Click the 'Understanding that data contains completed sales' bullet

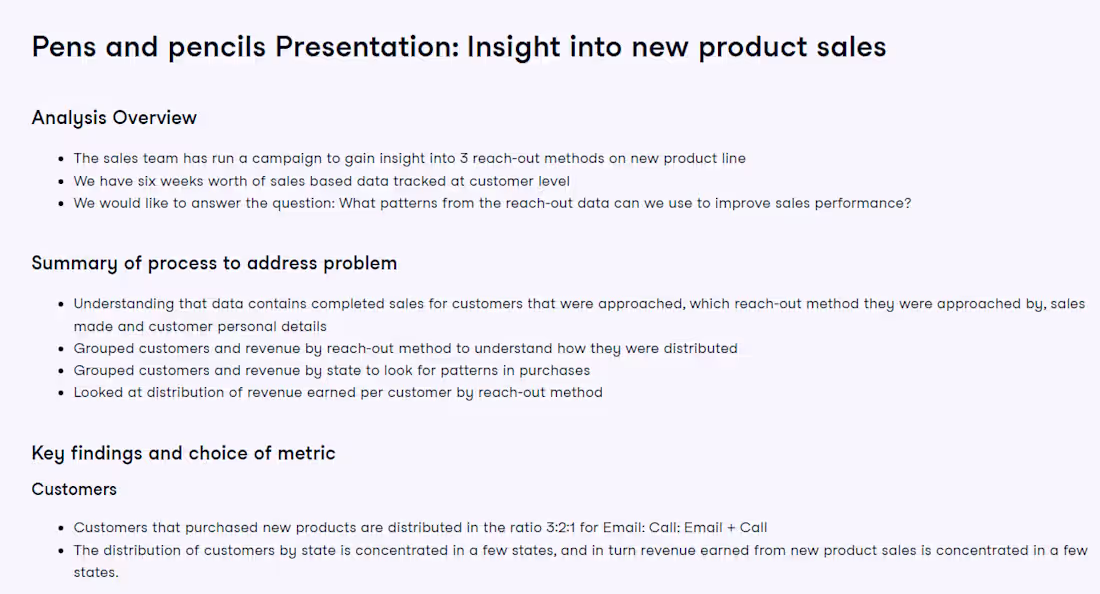[579, 315]
